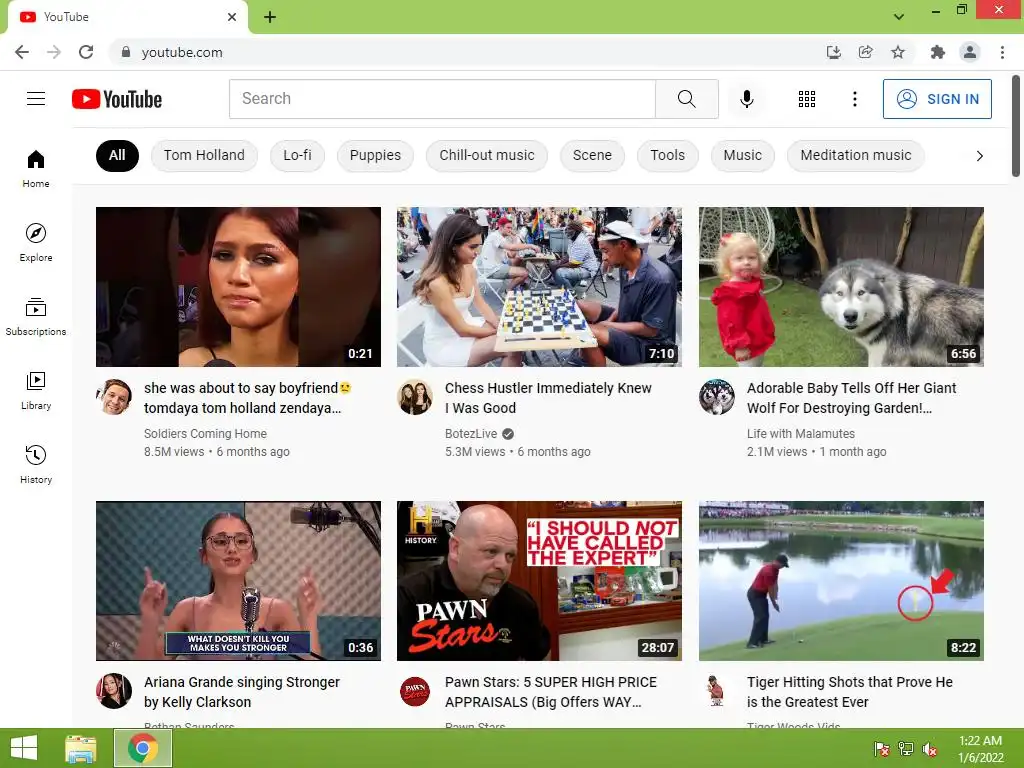Viewport: 1024px width, 768px height.
Task: Play the baby and dog 6:56 thumbnail
Action: coord(841,287)
